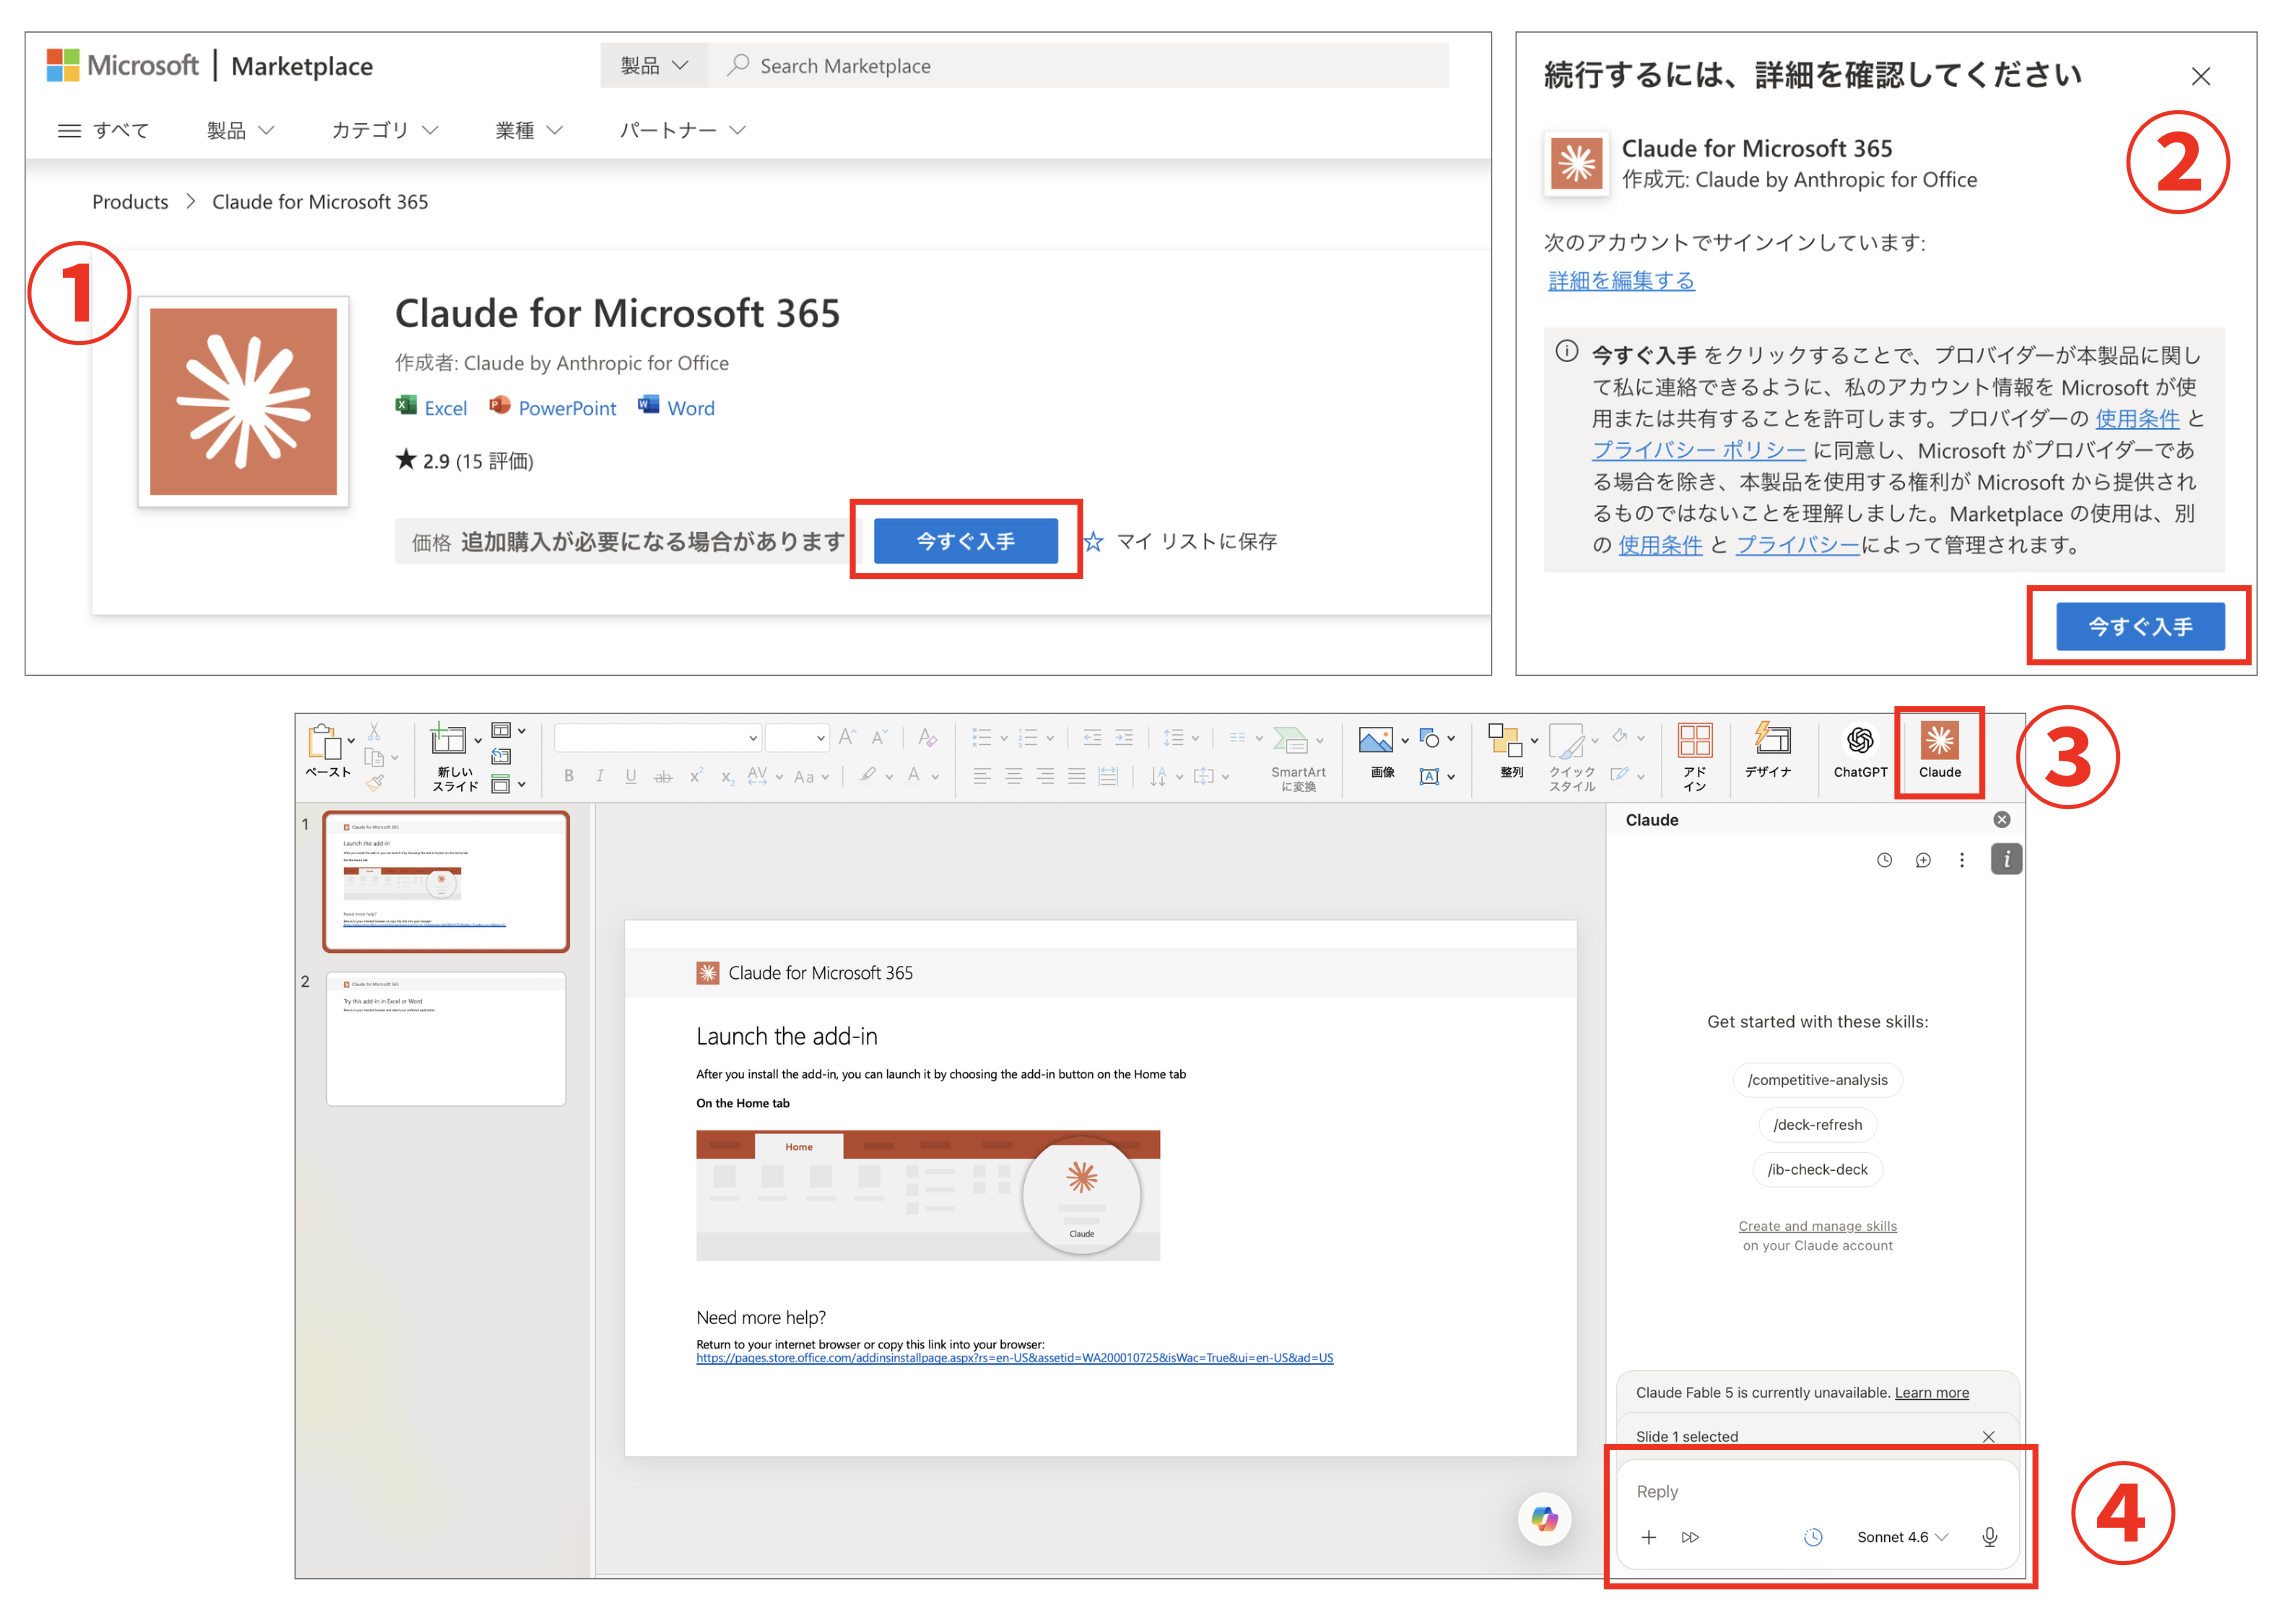Open the font name combo box

pos(657,738)
